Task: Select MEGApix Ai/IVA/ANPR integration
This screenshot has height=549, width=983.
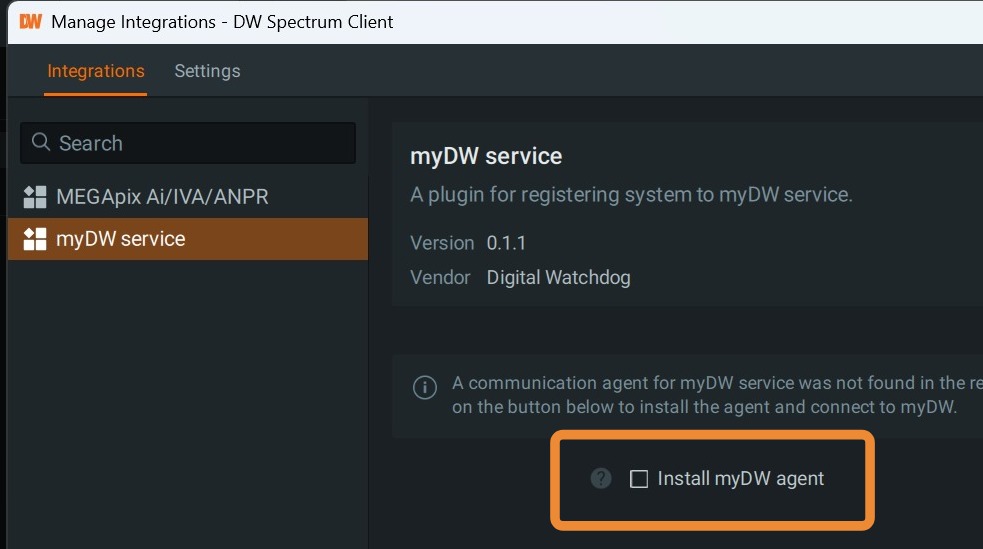Action: click(x=188, y=197)
